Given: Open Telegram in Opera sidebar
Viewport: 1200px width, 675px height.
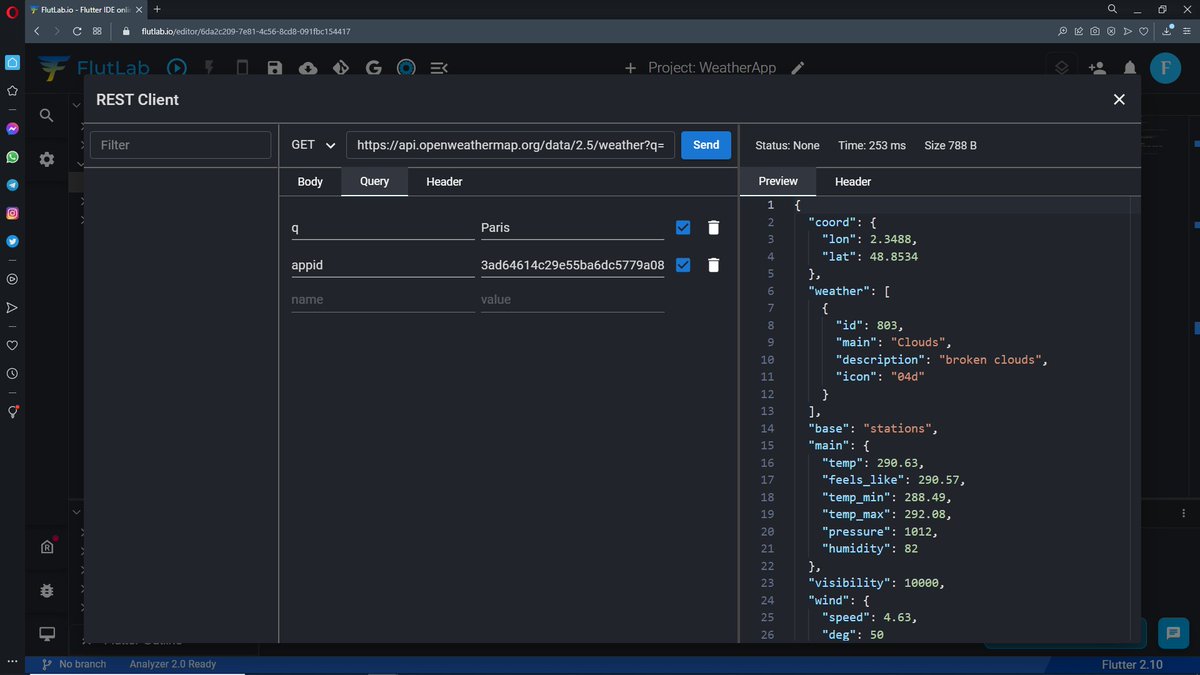Looking at the screenshot, I should pyautogui.click(x=12, y=185).
